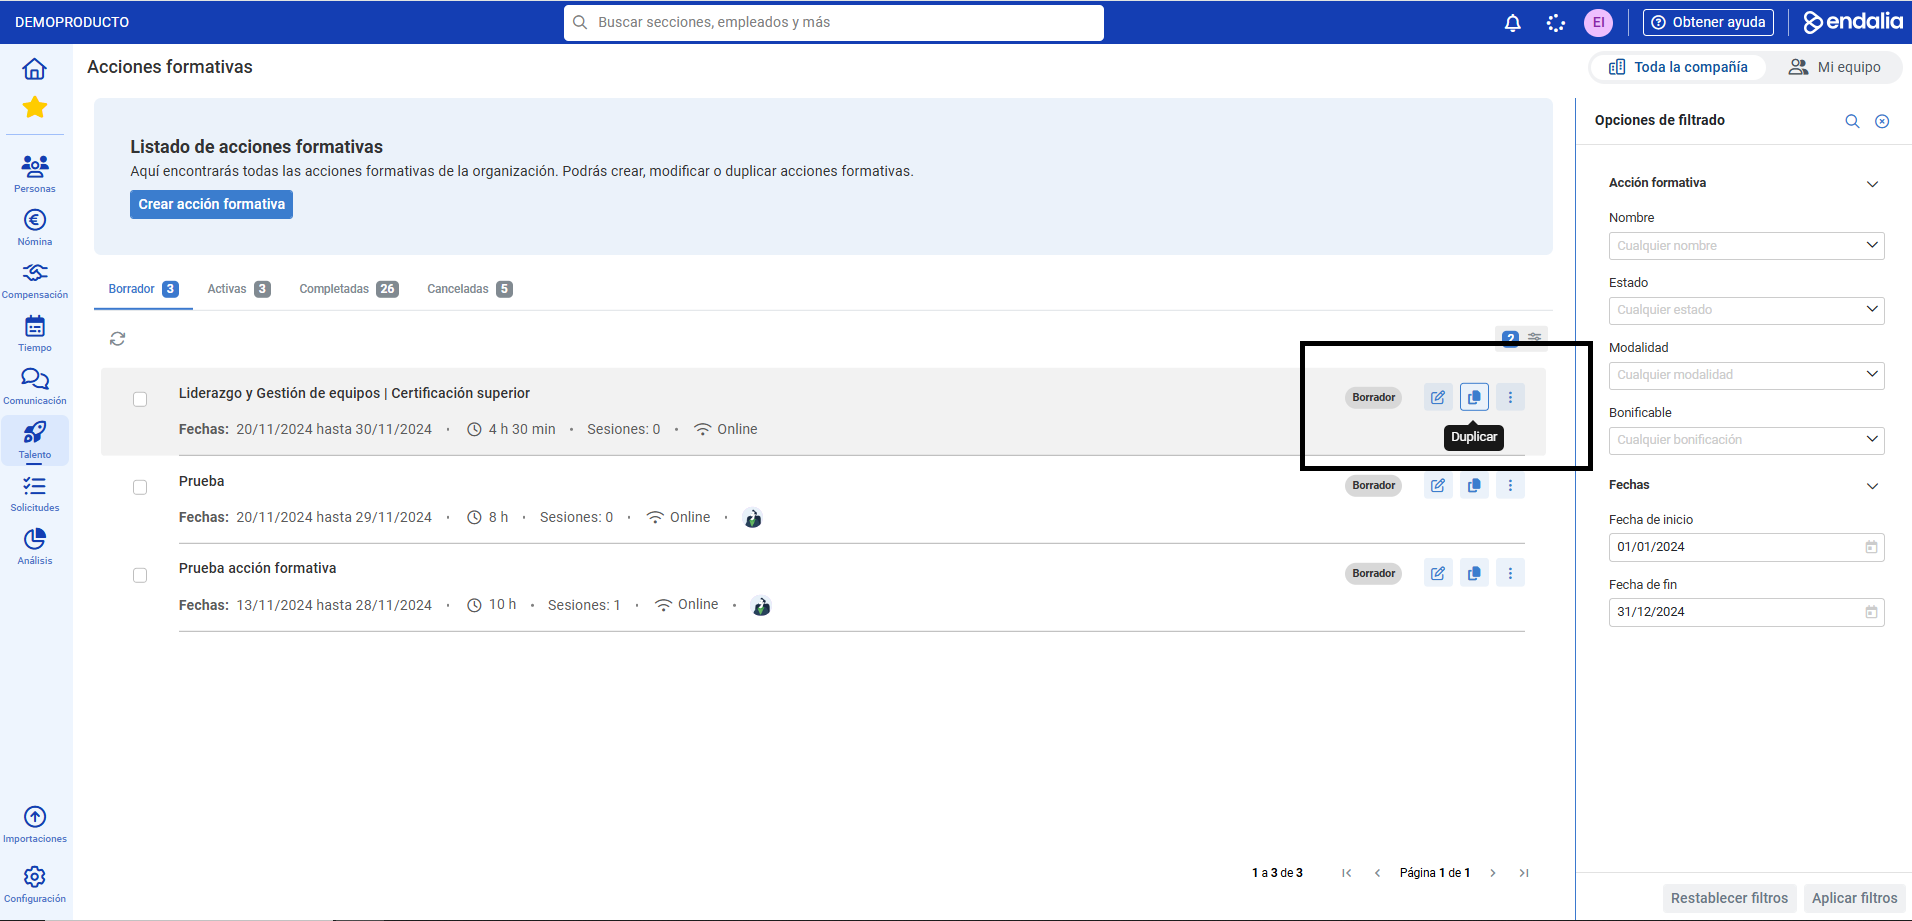Select the Canceladas tab

pyautogui.click(x=470, y=289)
